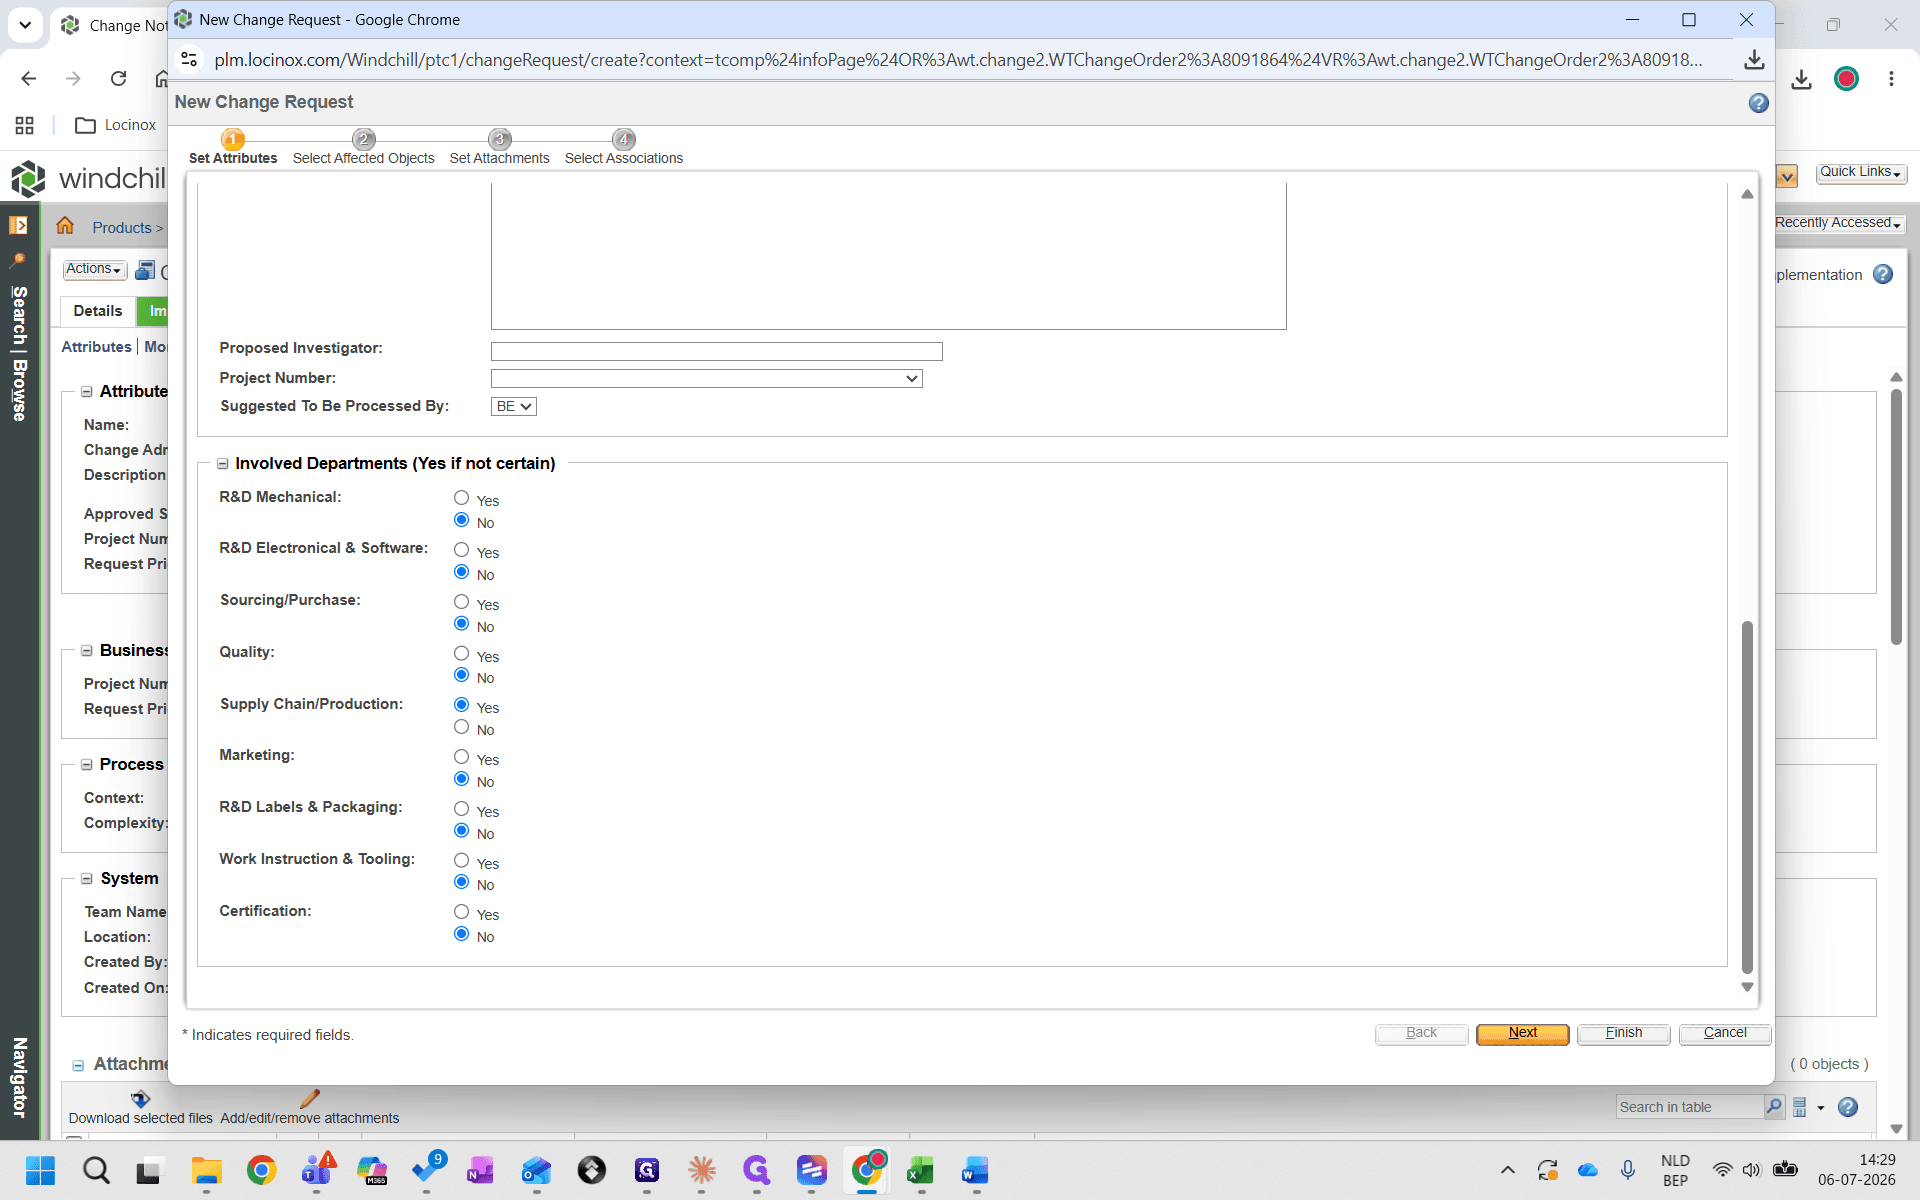Click the search in table magnifier icon
The height and width of the screenshot is (1200, 1920).
[x=1774, y=1106]
